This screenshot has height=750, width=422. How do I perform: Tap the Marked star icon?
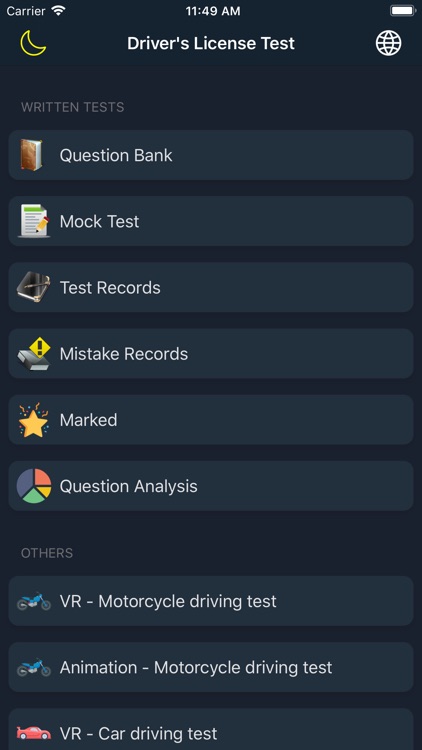(33, 419)
